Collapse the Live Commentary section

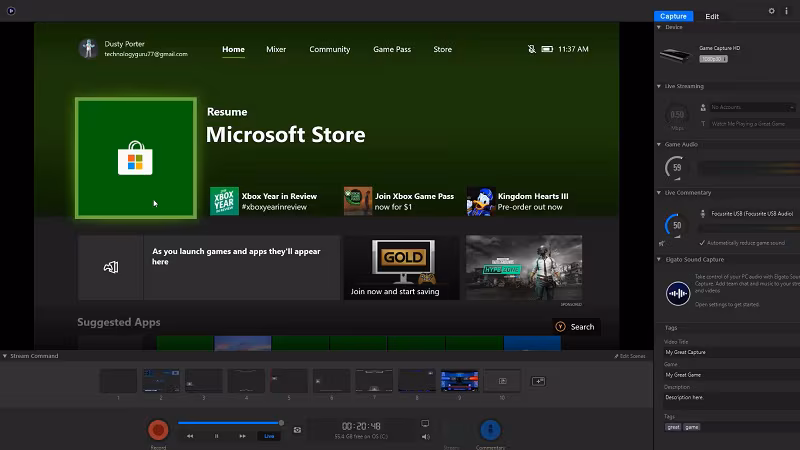tap(659, 193)
